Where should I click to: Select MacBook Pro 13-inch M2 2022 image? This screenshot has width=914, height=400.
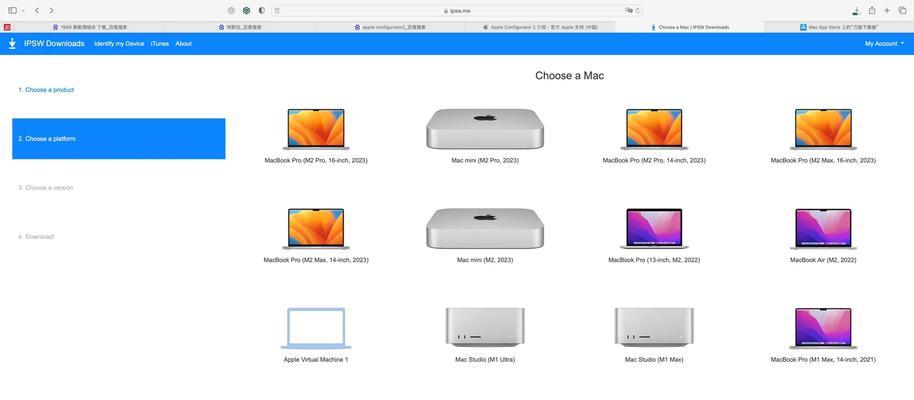click(x=654, y=229)
